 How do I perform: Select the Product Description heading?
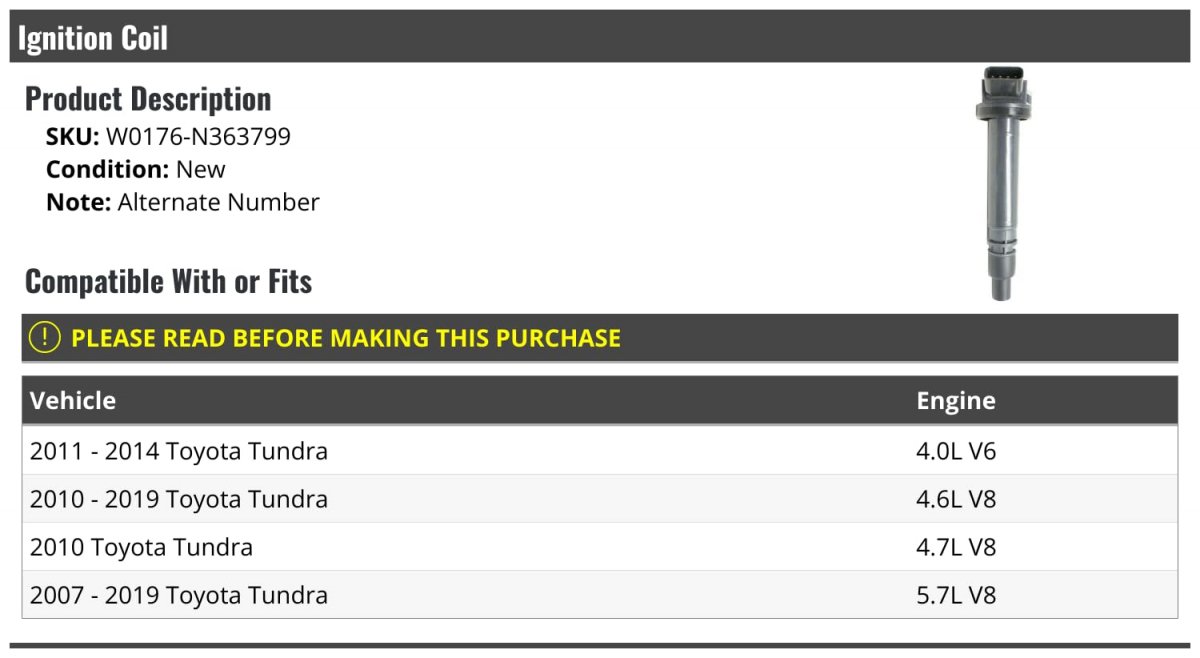[148, 99]
